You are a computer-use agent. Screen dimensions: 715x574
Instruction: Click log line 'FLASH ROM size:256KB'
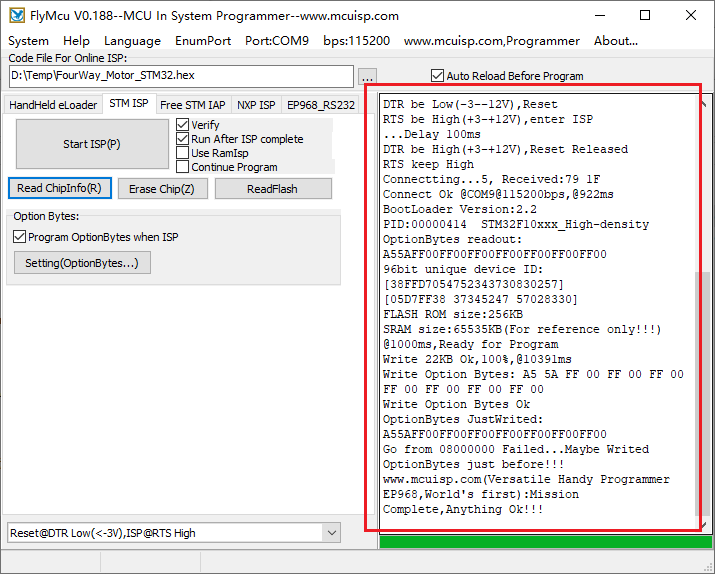[453, 314]
